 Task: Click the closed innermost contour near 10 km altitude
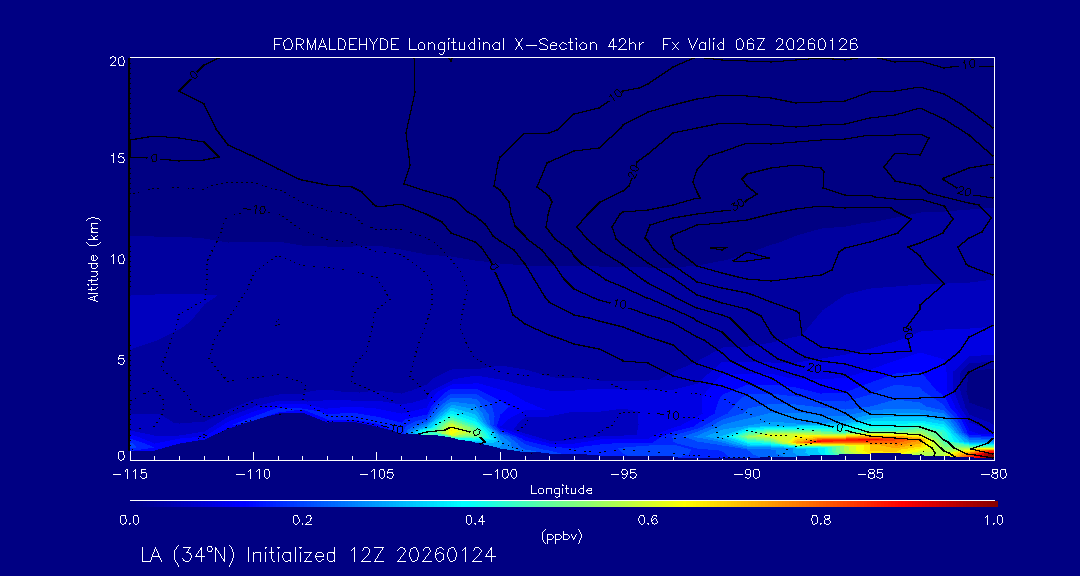coord(751,257)
